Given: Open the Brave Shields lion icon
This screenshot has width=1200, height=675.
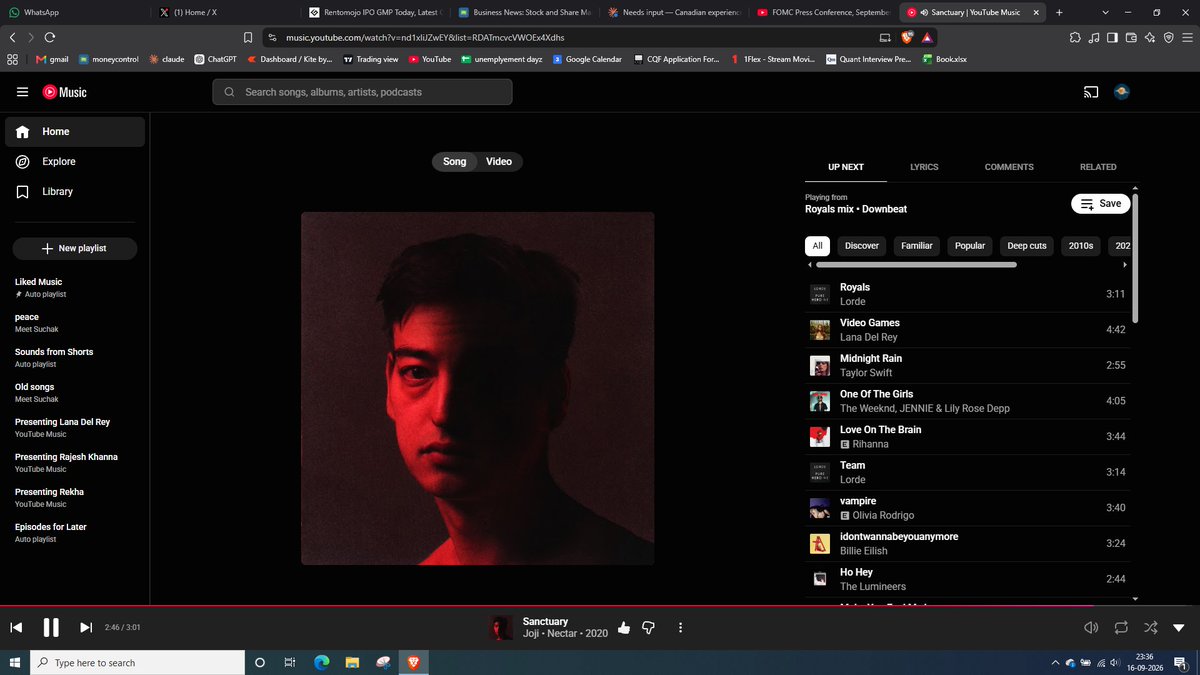Looking at the screenshot, I should click(907, 37).
